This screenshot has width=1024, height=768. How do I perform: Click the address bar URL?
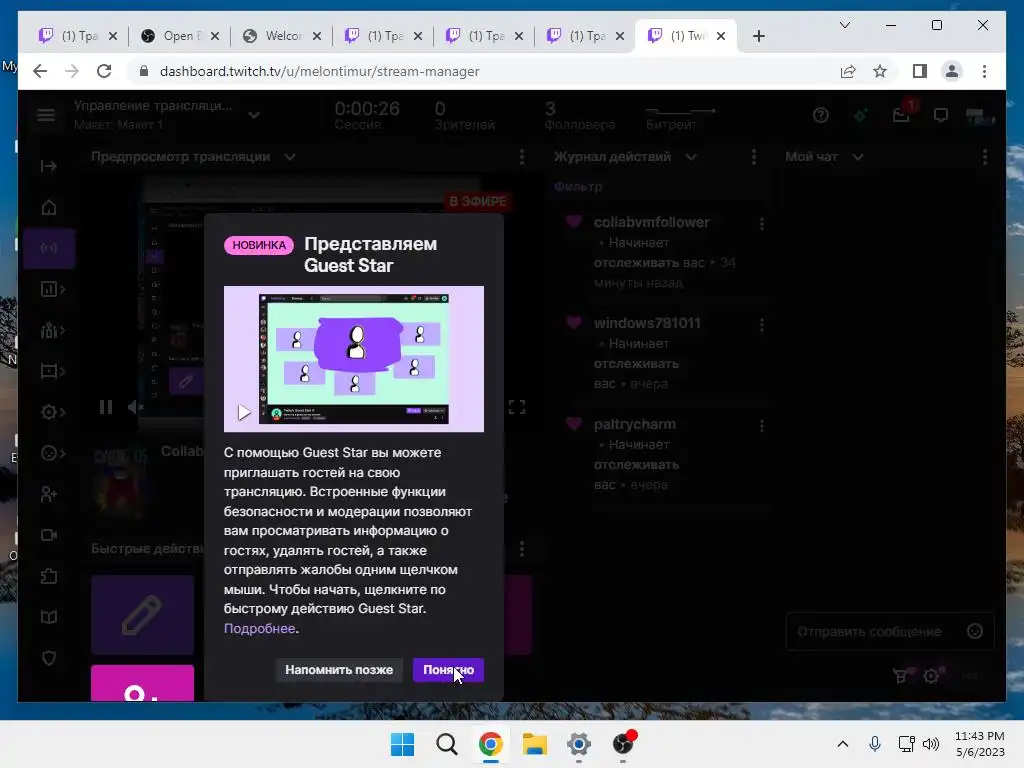319,71
